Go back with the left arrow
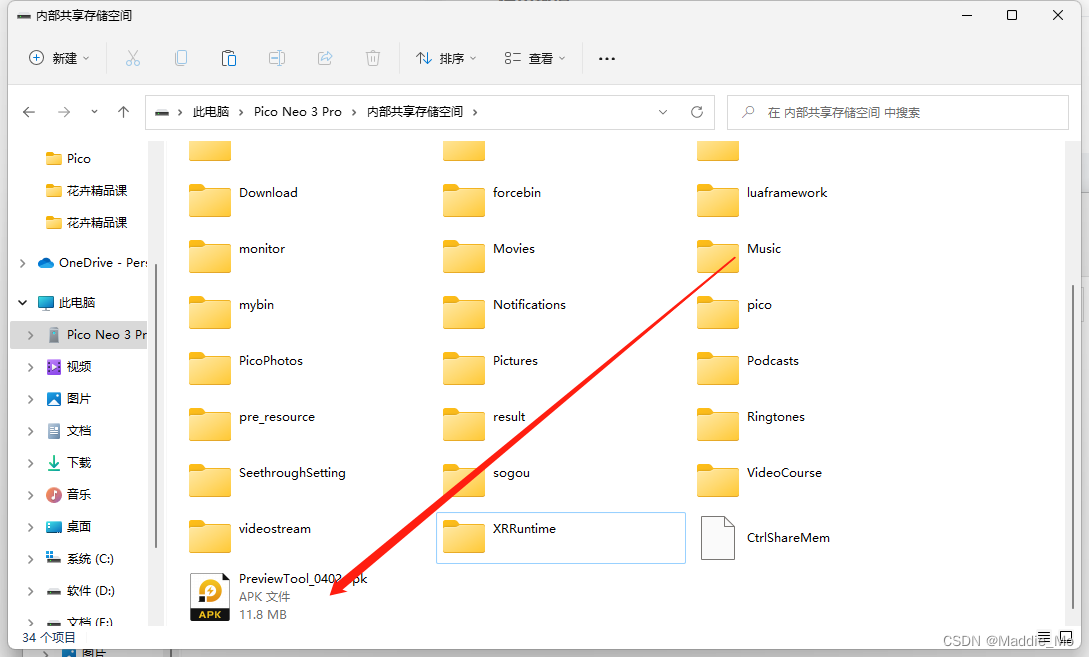Image resolution: width=1089 pixels, height=657 pixels. point(29,112)
